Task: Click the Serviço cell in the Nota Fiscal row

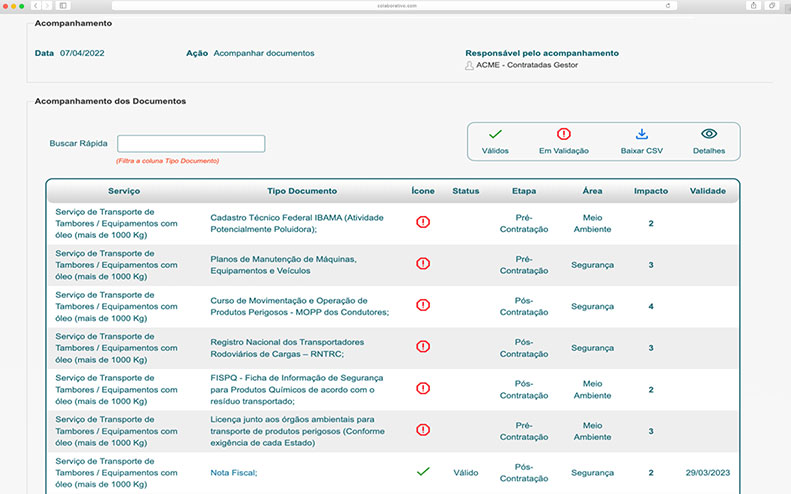Action: (x=117, y=473)
